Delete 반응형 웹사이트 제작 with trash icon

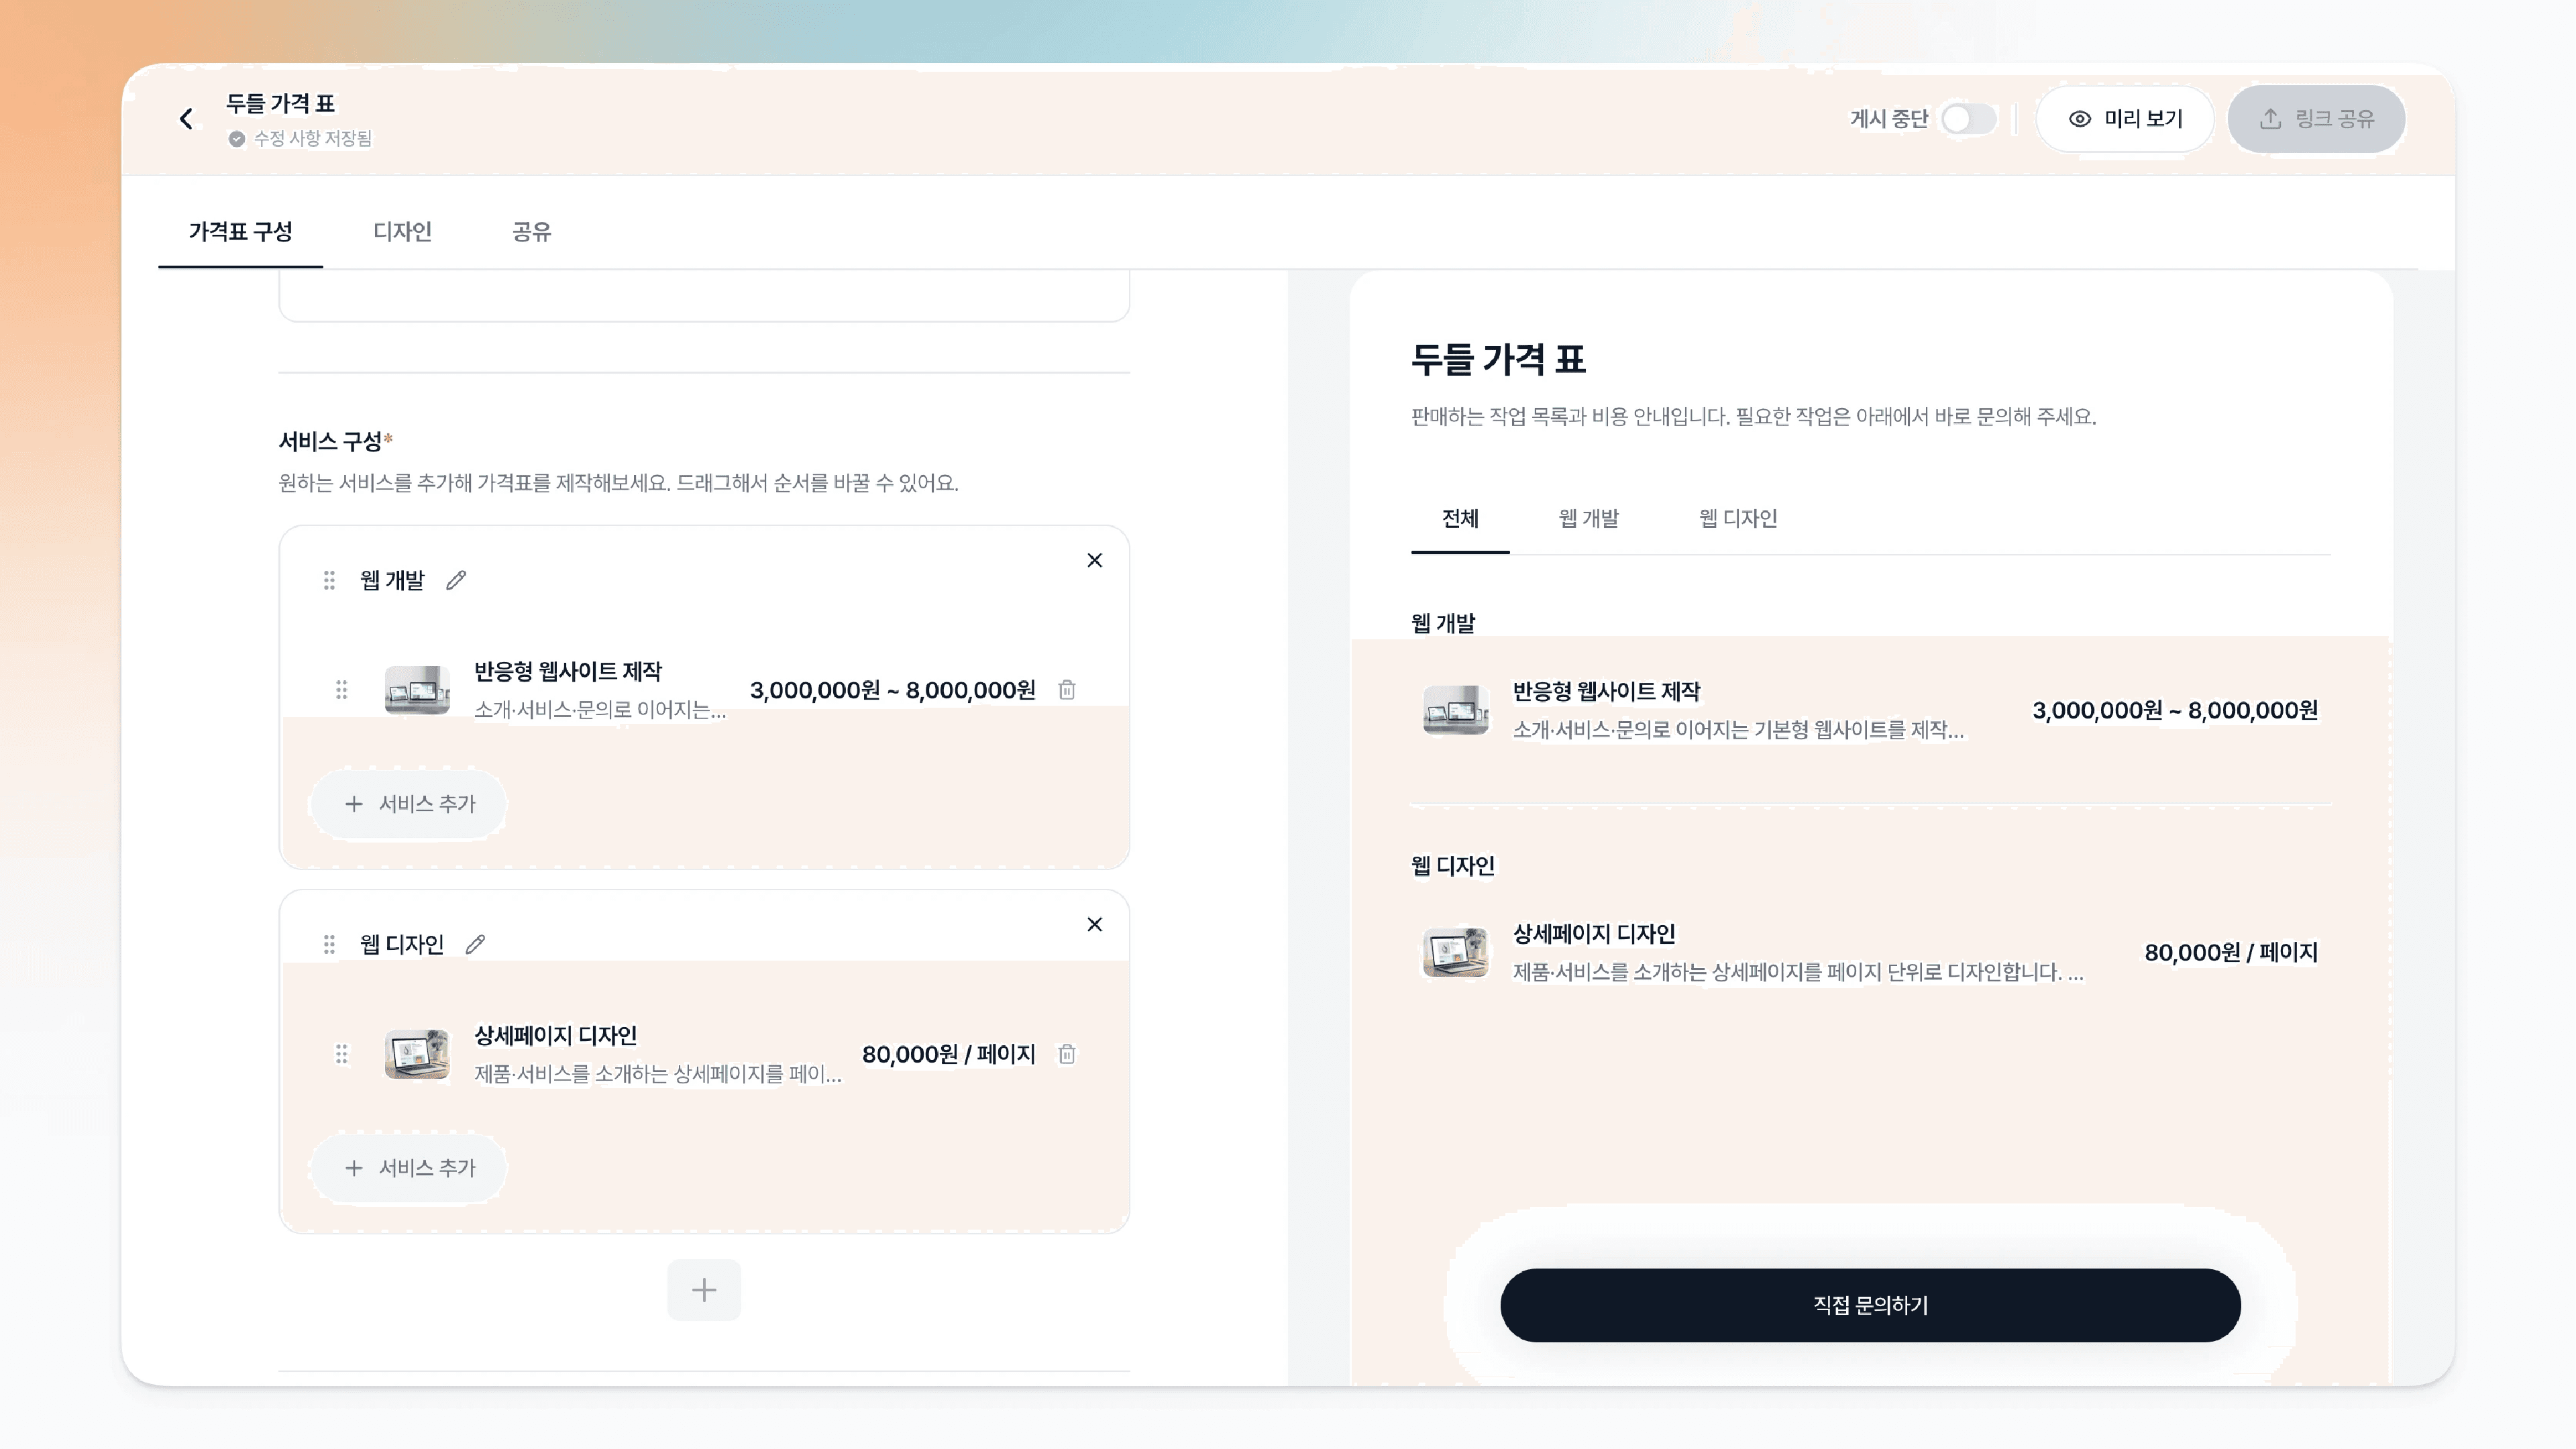(x=1067, y=690)
